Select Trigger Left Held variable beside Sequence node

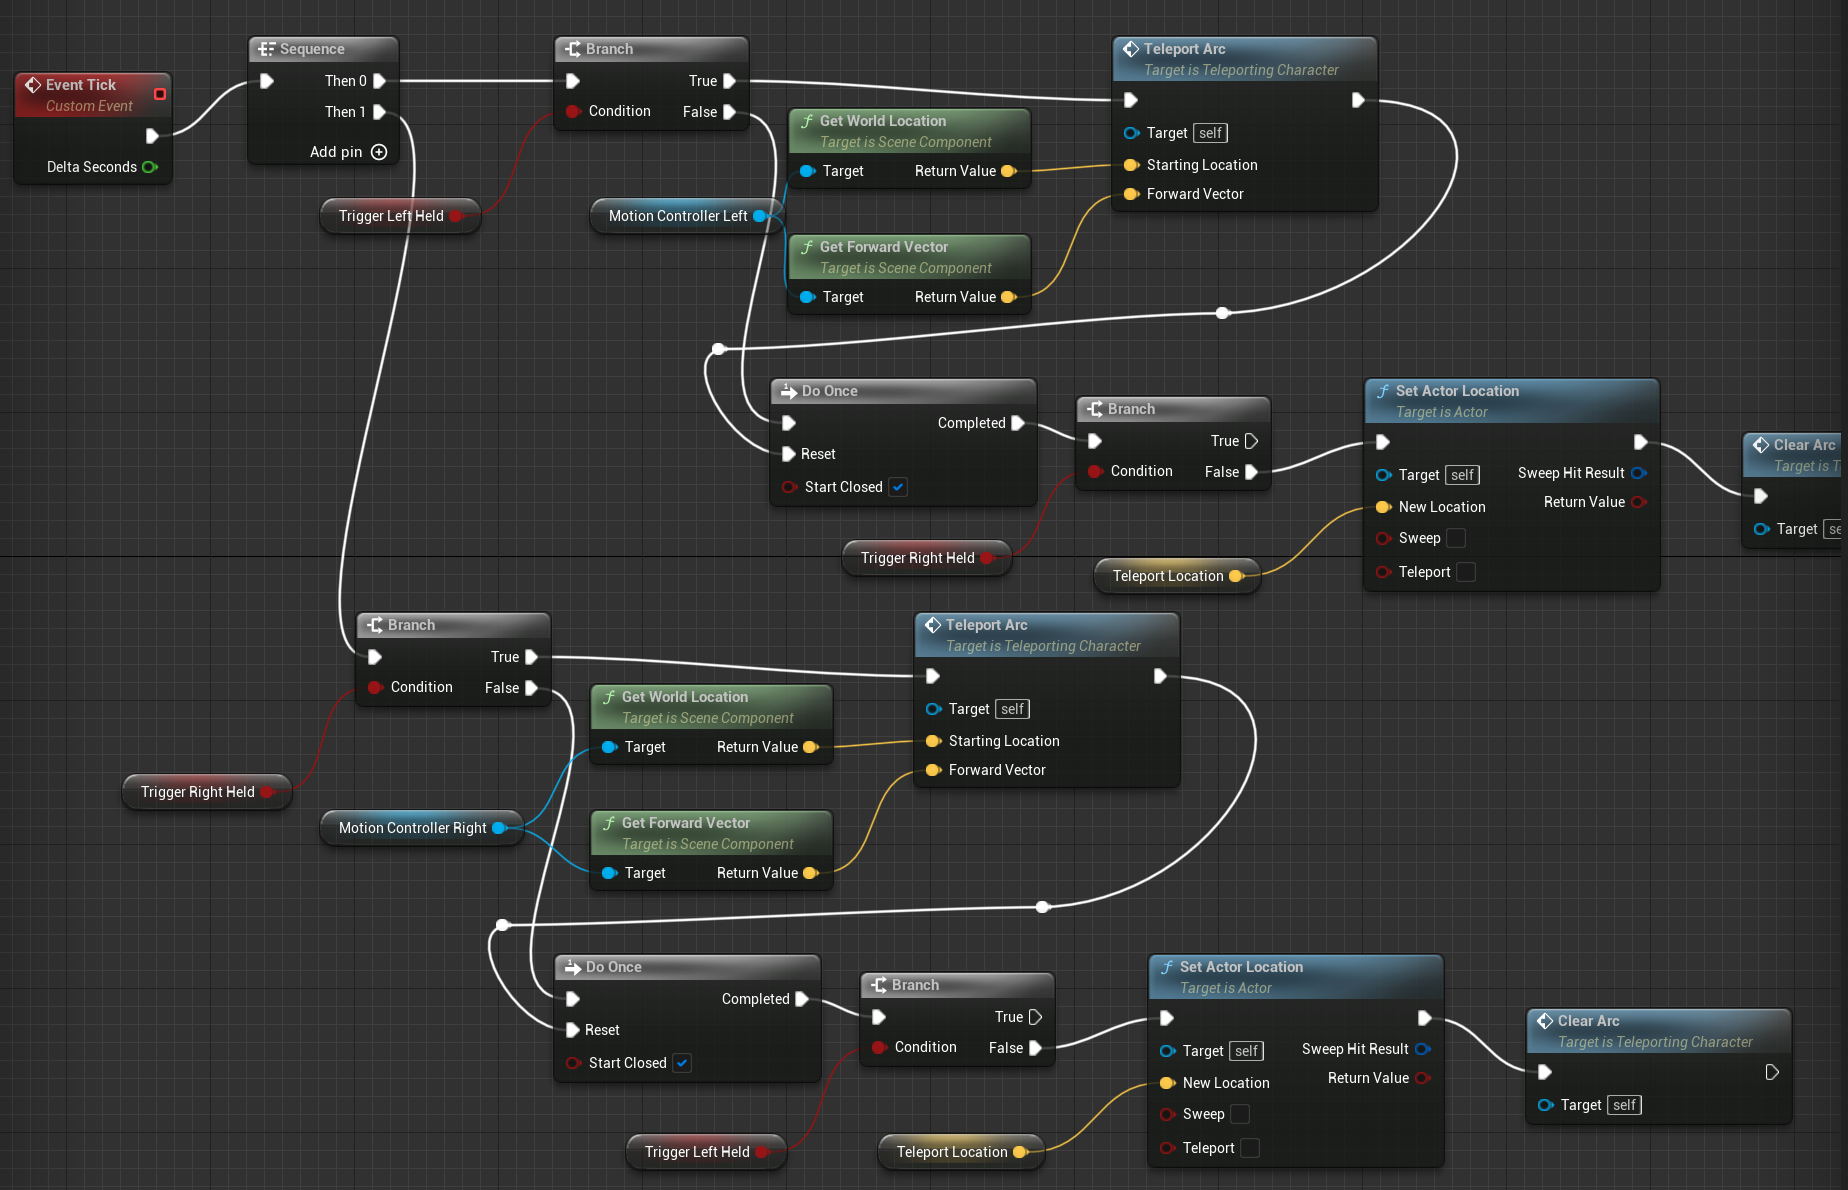point(400,216)
